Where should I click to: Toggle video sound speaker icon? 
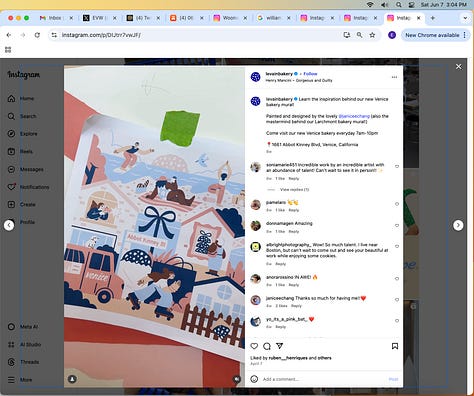click(x=237, y=379)
